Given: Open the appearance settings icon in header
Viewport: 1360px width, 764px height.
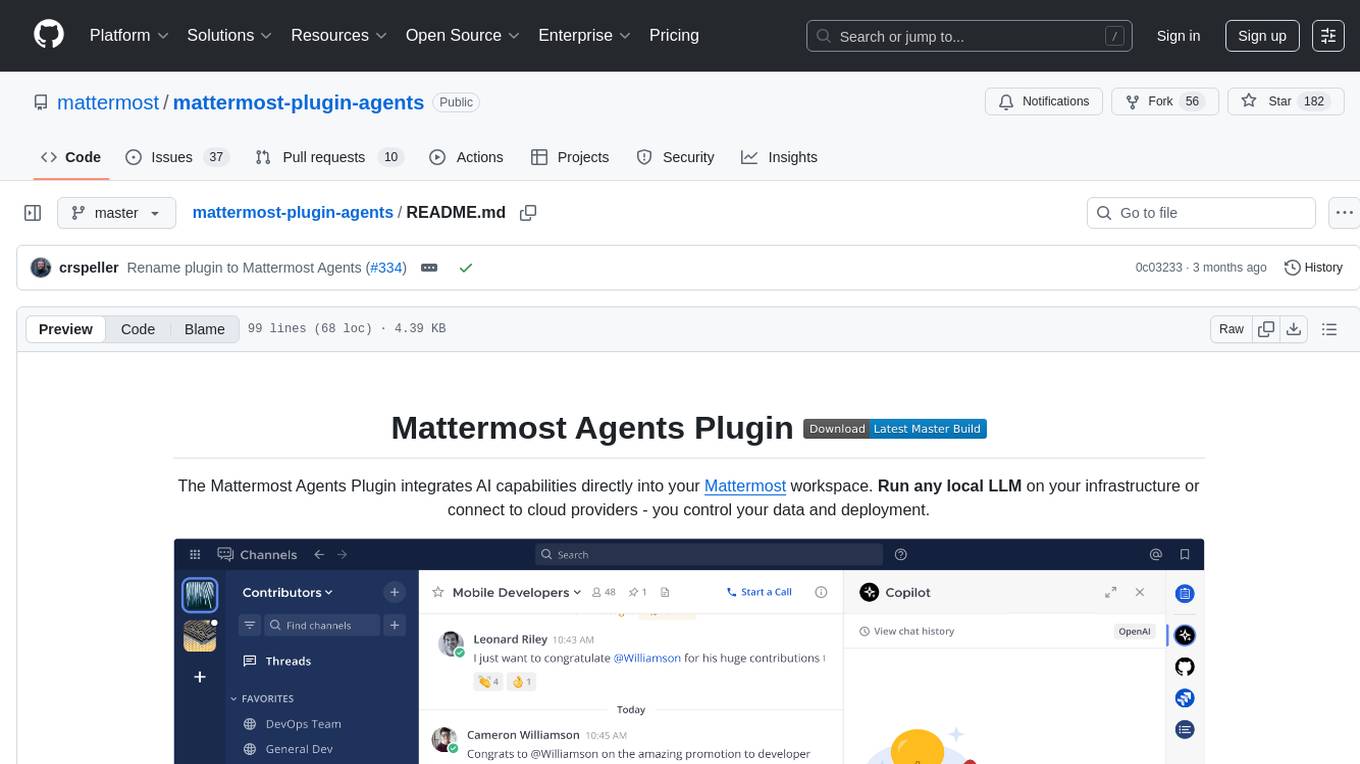Looking at the screenshot, I should [1328, 36].
